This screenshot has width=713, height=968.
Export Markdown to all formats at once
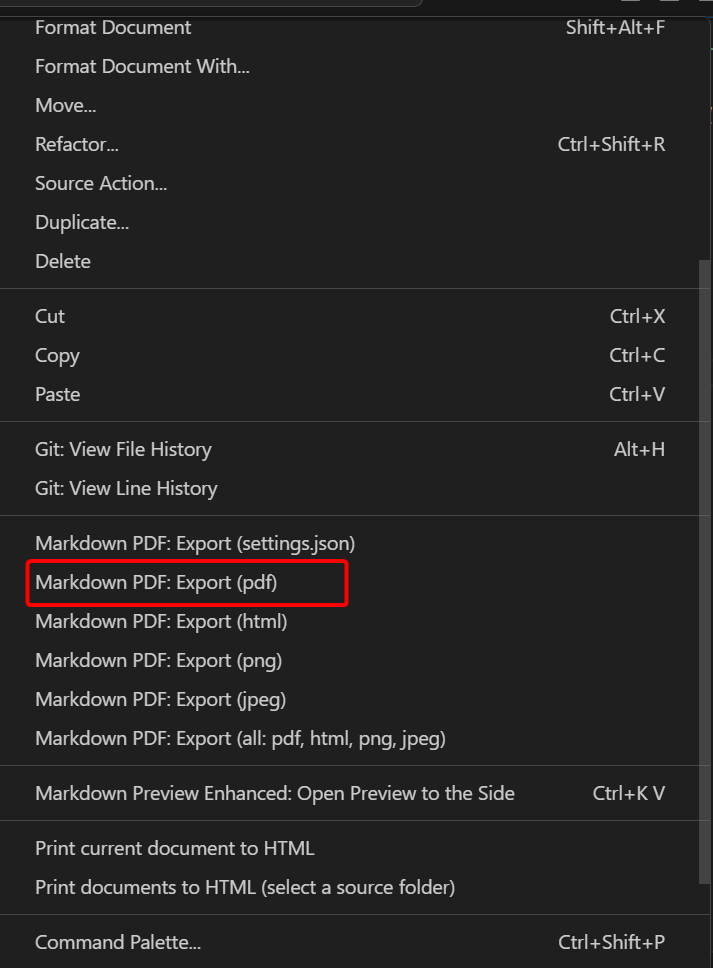point(241,738)
